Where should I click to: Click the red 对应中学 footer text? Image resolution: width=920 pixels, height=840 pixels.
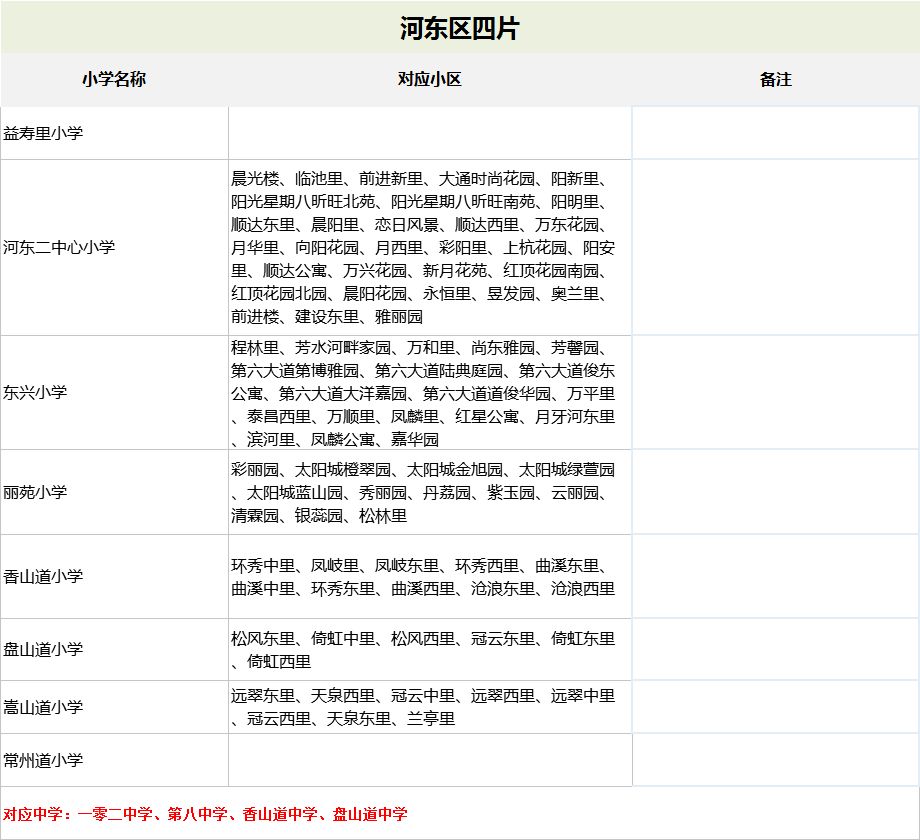pyautogui.click(x=205, y=814)
